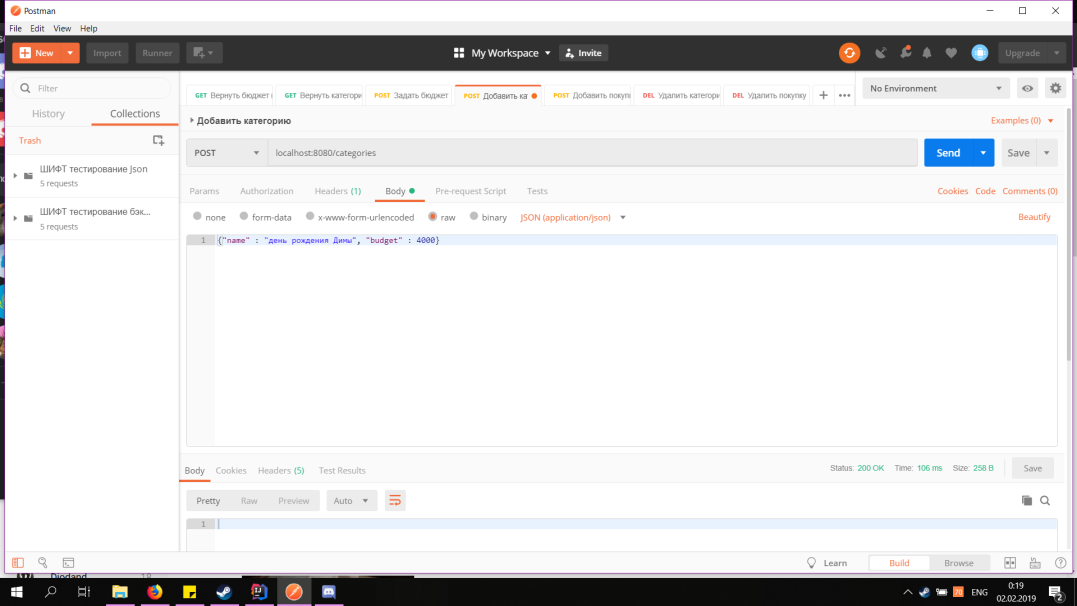Screen dimensions: 1077x606
Task: Create a new collection icon
Action: tap(158, 140)
